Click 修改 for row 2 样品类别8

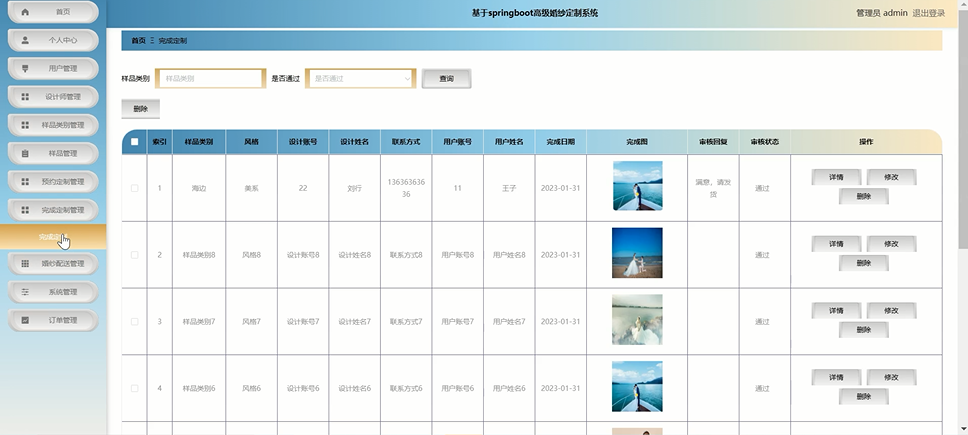(x=891, y=244)
